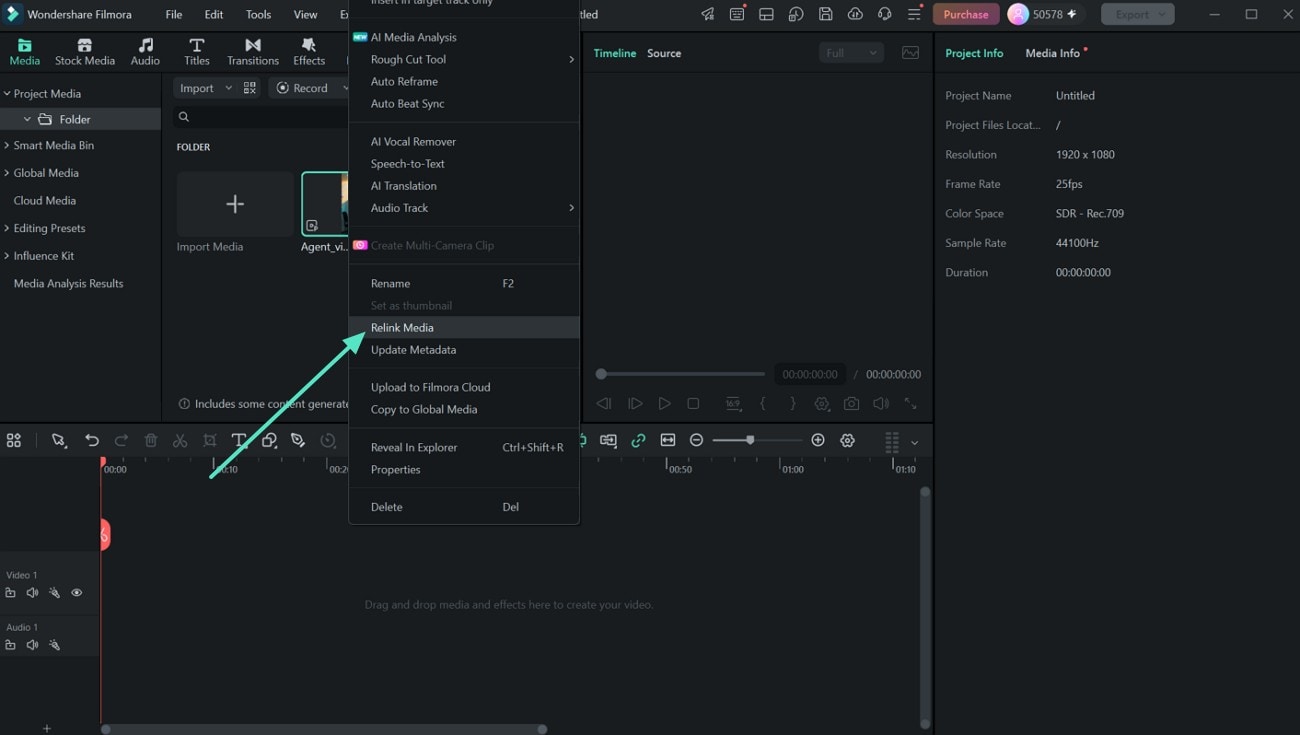Expand the Rough Cut Tool submenu

[x=464, y=60]
